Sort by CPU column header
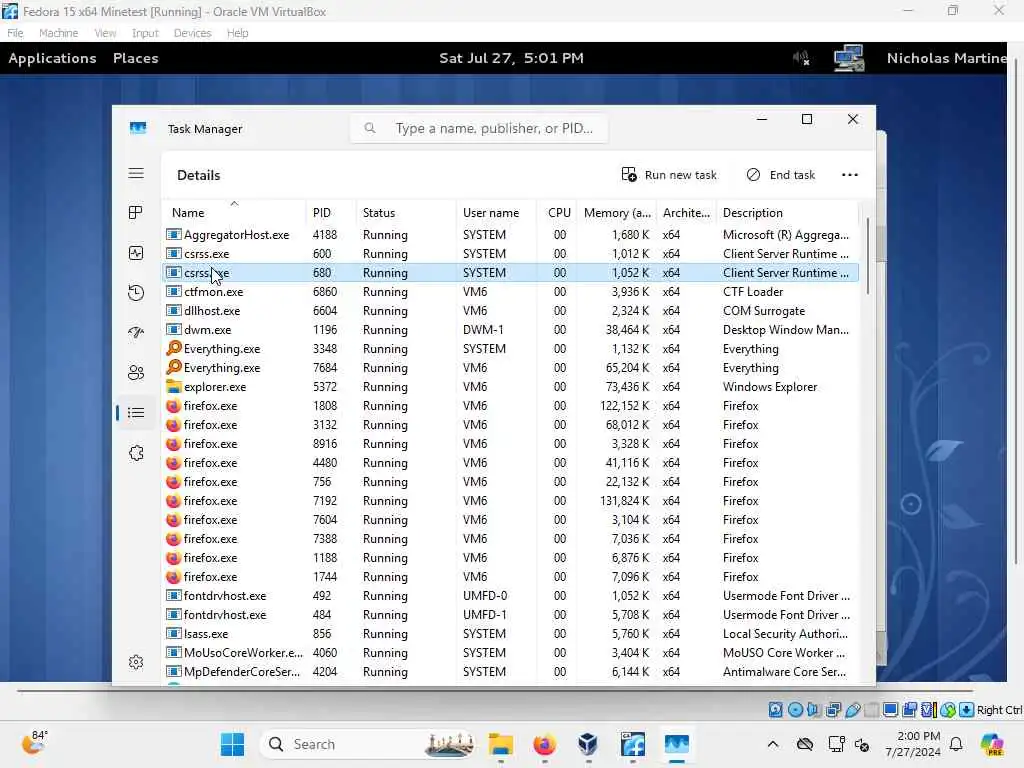This screenshot has width=1024, height=768. (557, 213)
